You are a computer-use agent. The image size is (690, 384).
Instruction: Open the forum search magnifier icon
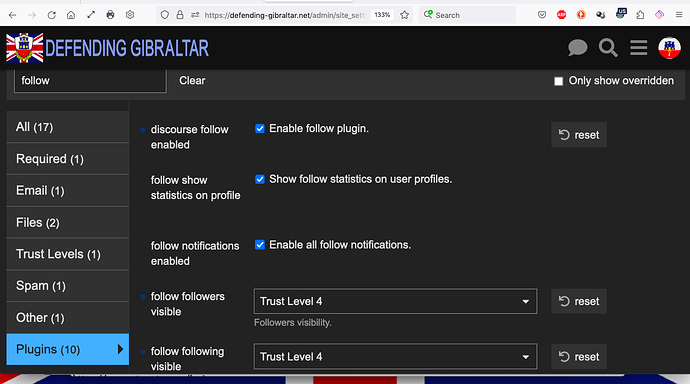tap(608, 48)
